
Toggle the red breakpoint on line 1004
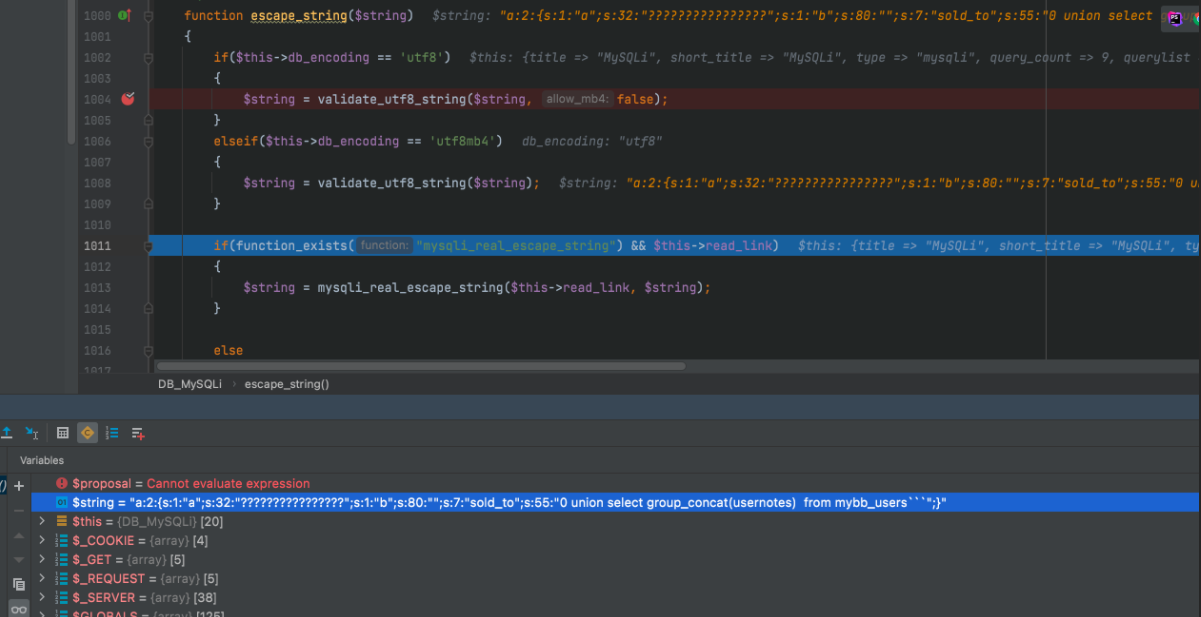128,98
